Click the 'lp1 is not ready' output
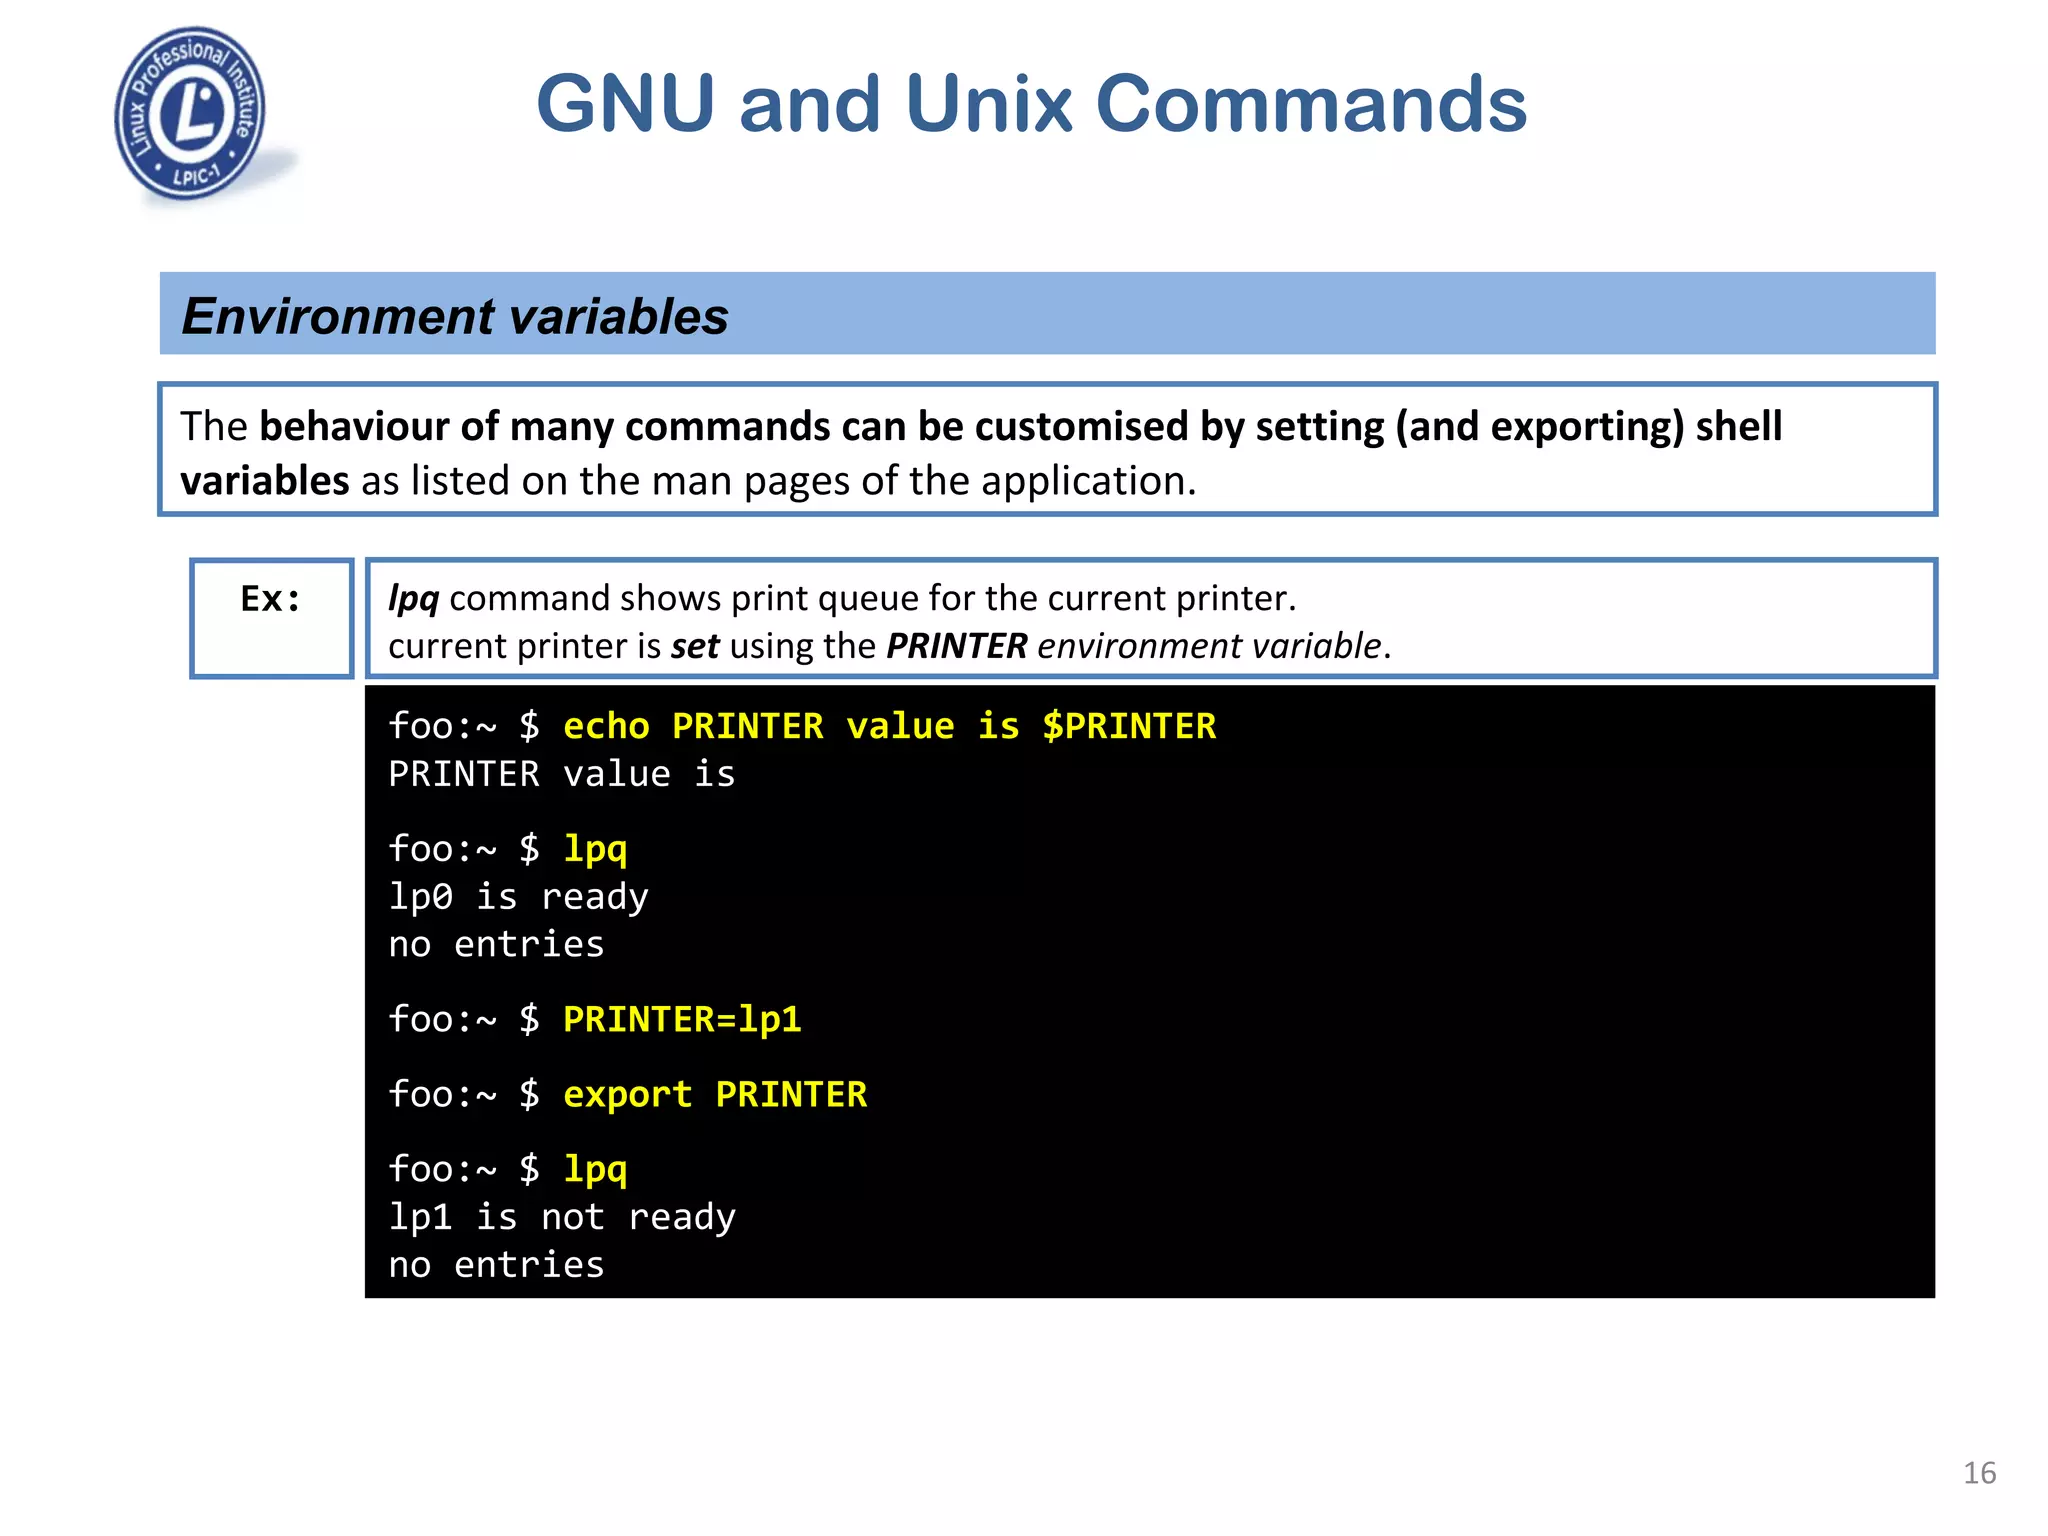This screenshot has width=2048, height=1536. pos(561,1217)
